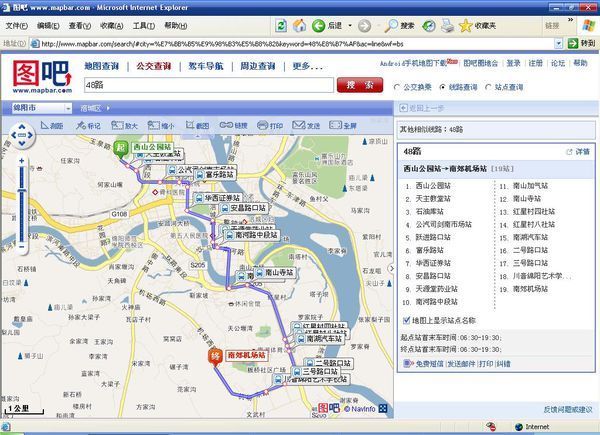Click the 打印 print icon in map toolbar

270,126
